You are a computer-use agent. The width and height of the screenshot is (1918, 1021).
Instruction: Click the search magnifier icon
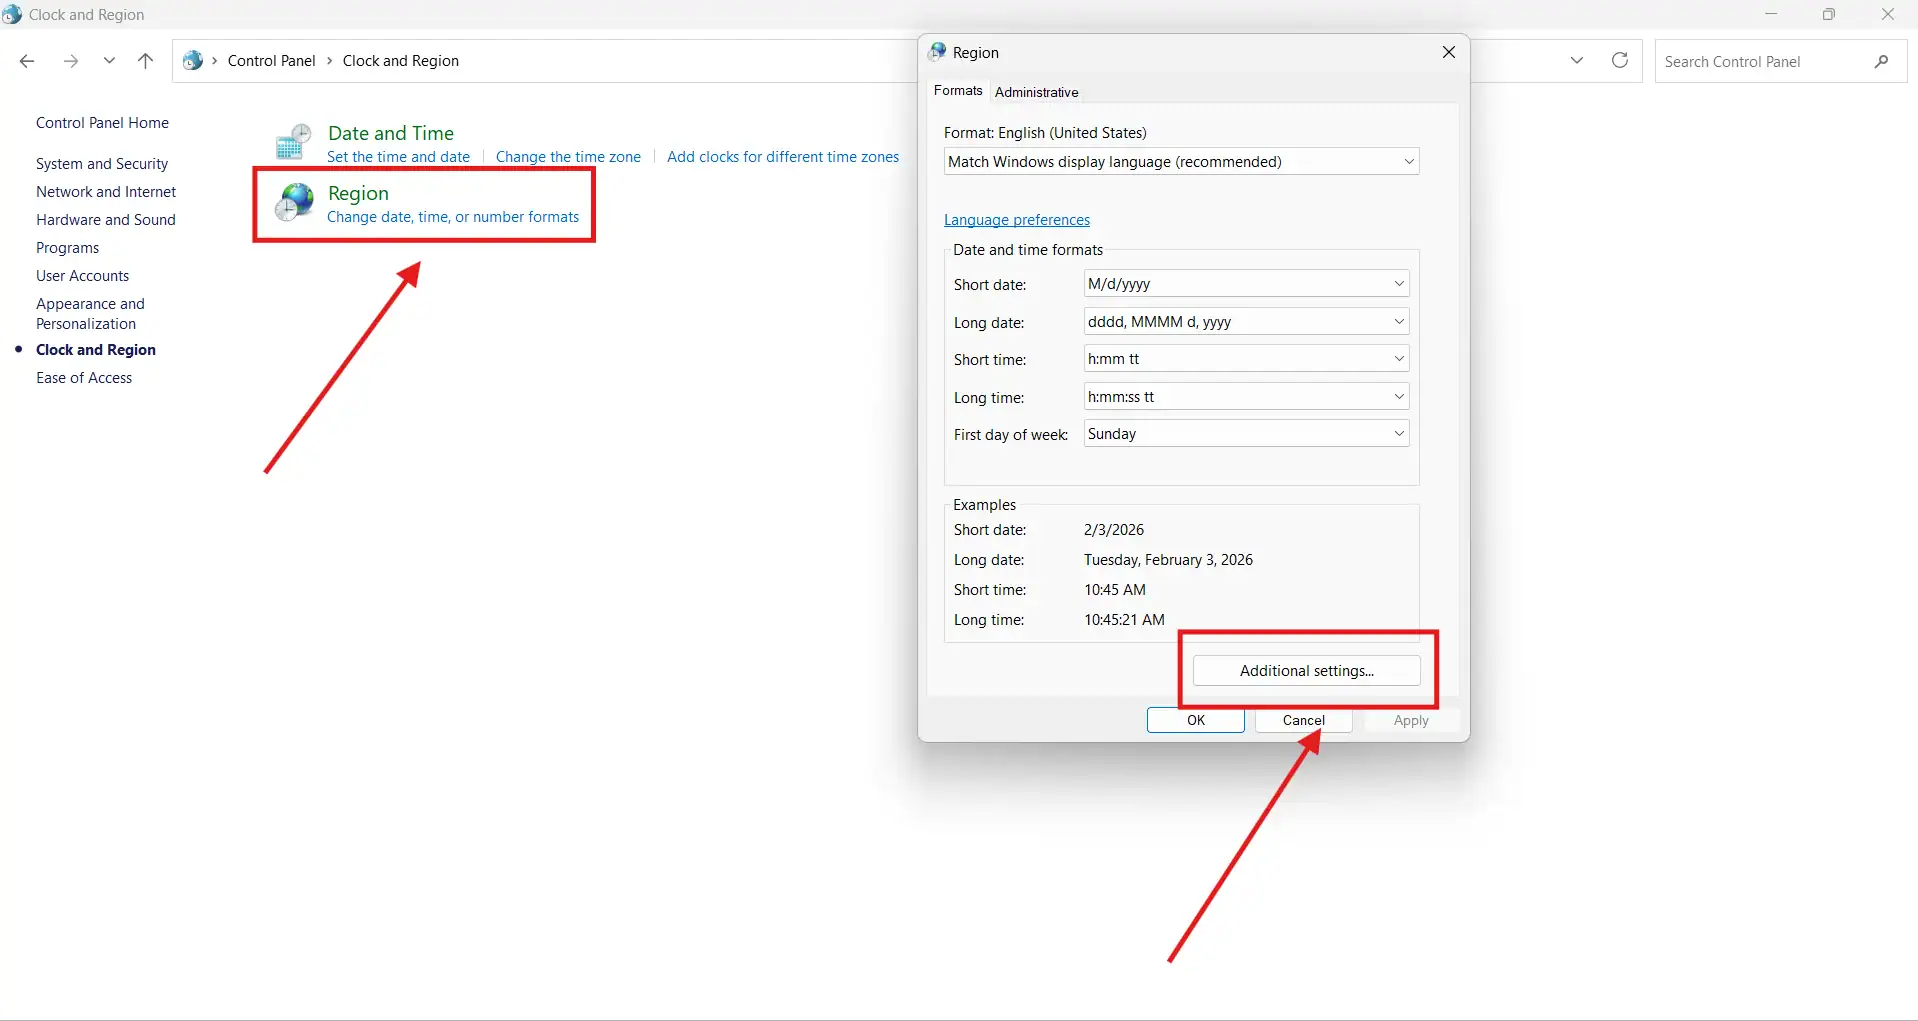point(1881,61)
